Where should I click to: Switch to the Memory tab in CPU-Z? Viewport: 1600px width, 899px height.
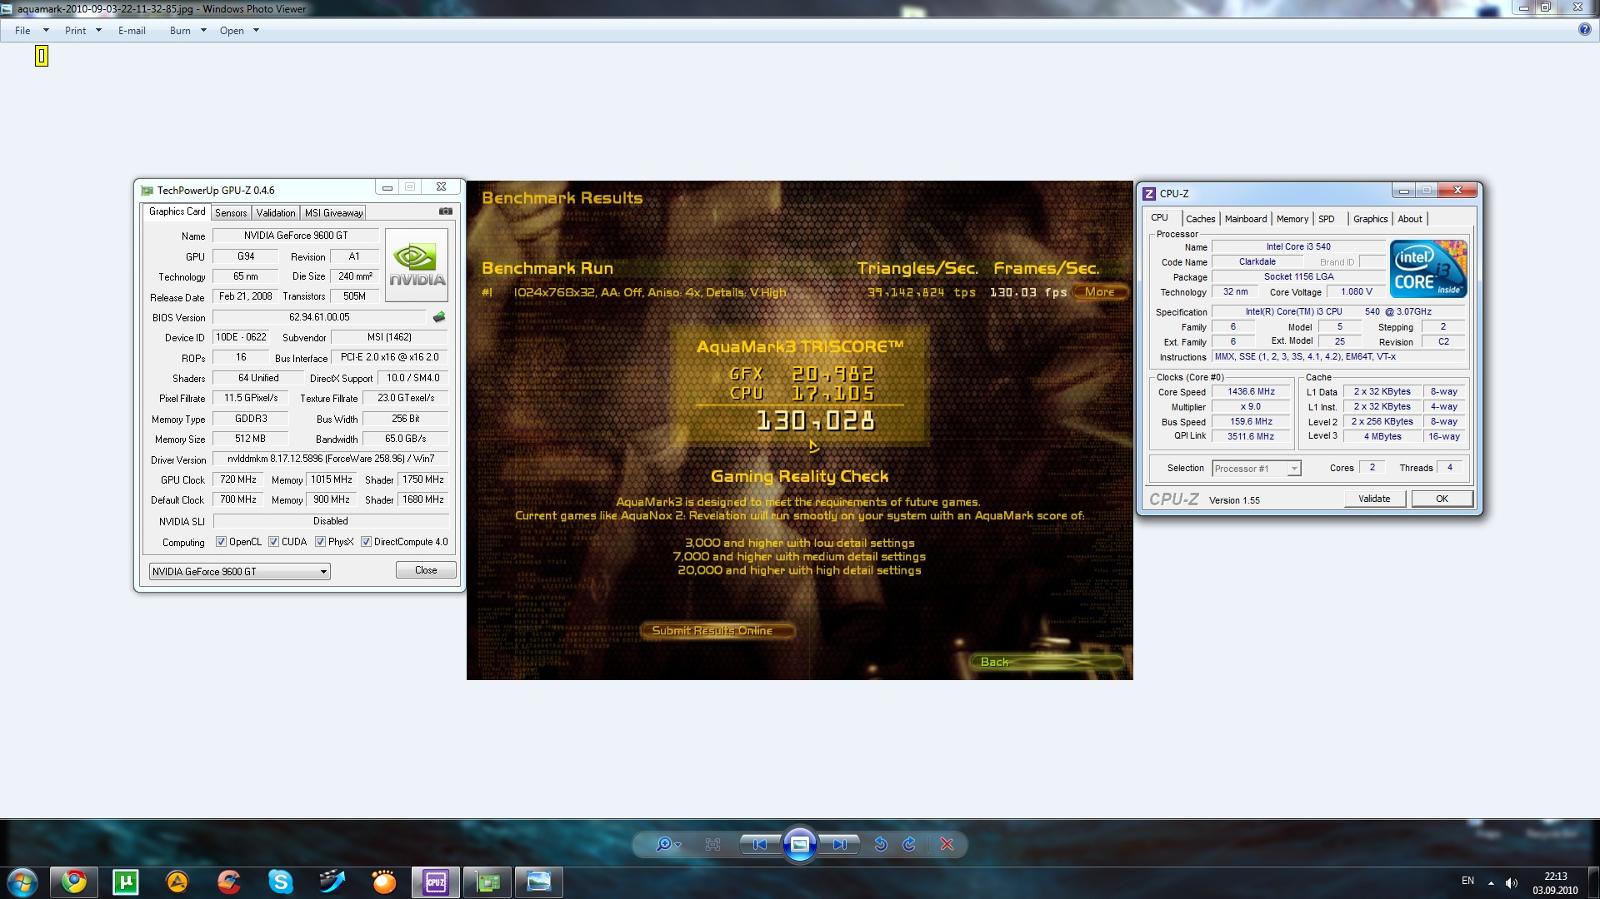1292,219
